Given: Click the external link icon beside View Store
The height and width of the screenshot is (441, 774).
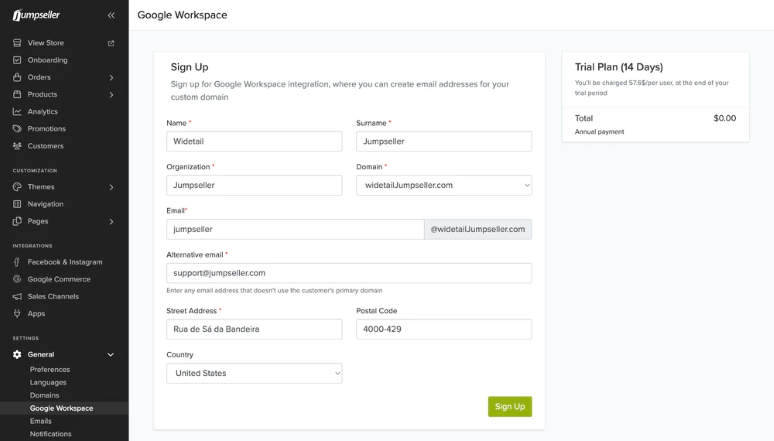Looking at the screenshot, I should coord(111,43).
